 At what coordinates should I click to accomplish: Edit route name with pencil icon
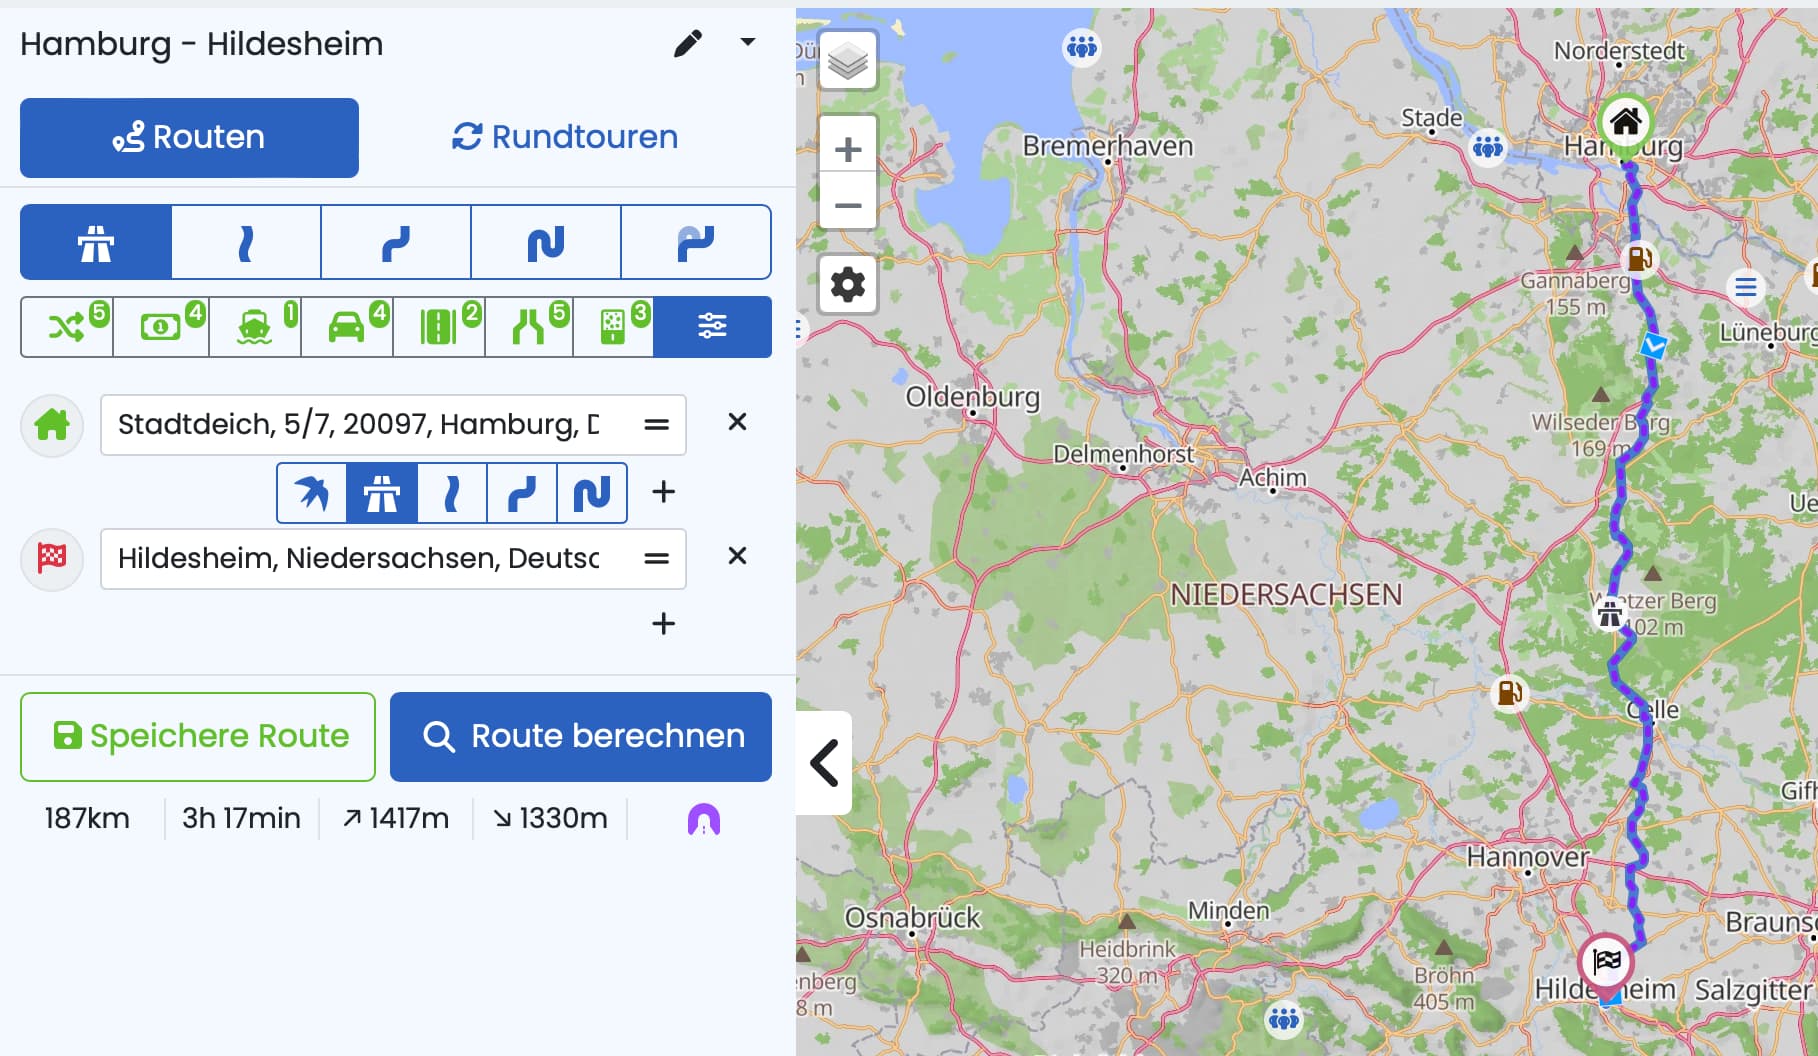tap(688, 43)
